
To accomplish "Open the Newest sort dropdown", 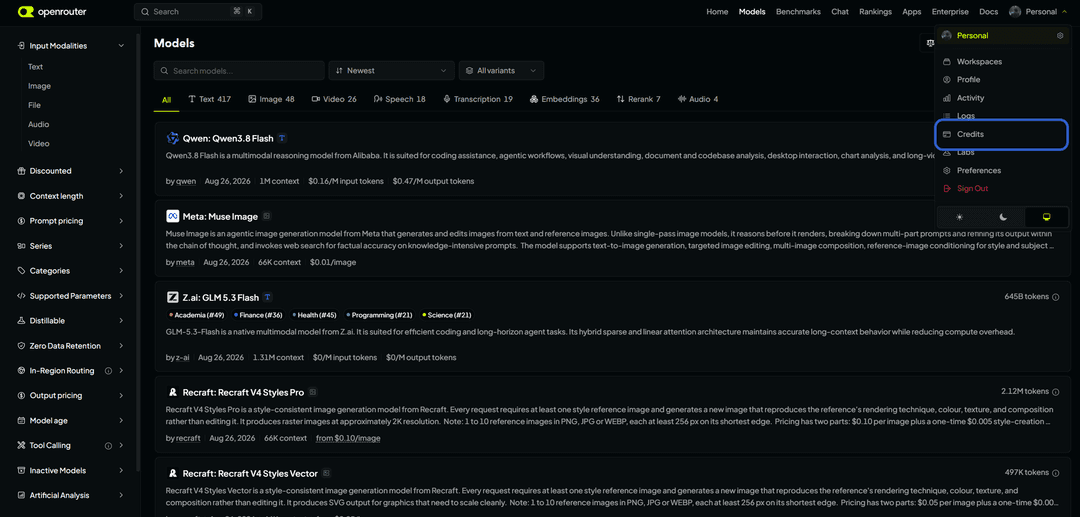I will click(391, 70).
